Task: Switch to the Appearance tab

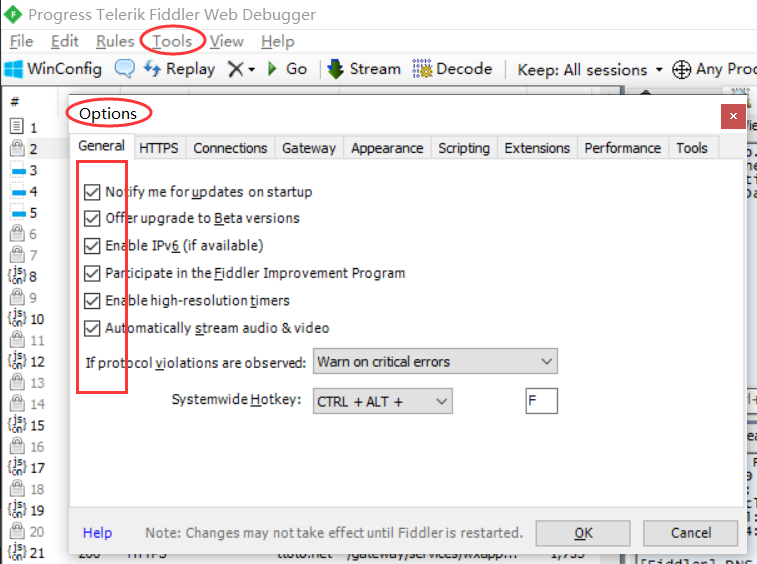Action: point(387,148)
